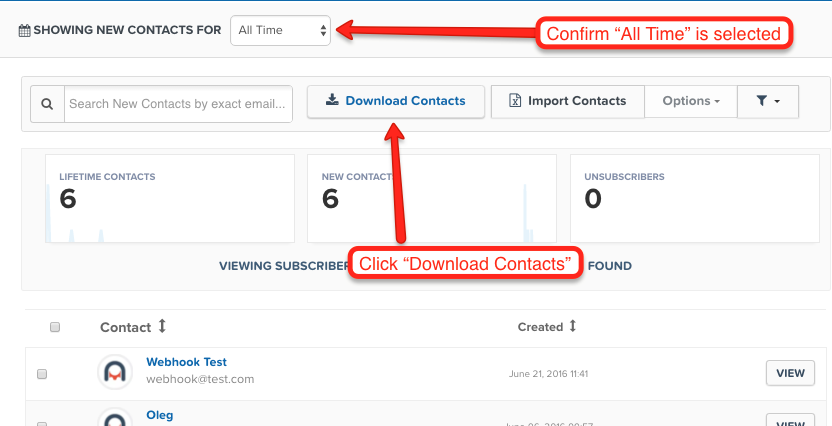Click the Webhook Test contact avatar

click(x=115, y=372)
